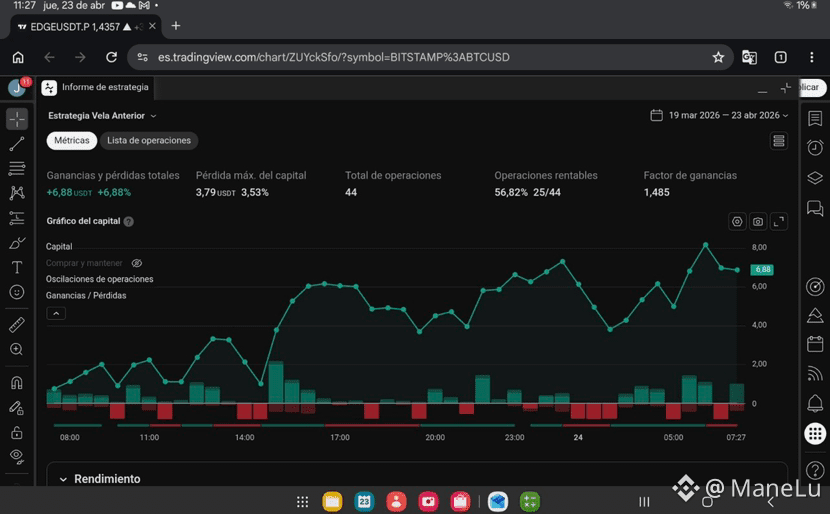Take snapshot of capital chart
Viewport: 830px width, 514px height.
tap(758, 222)
